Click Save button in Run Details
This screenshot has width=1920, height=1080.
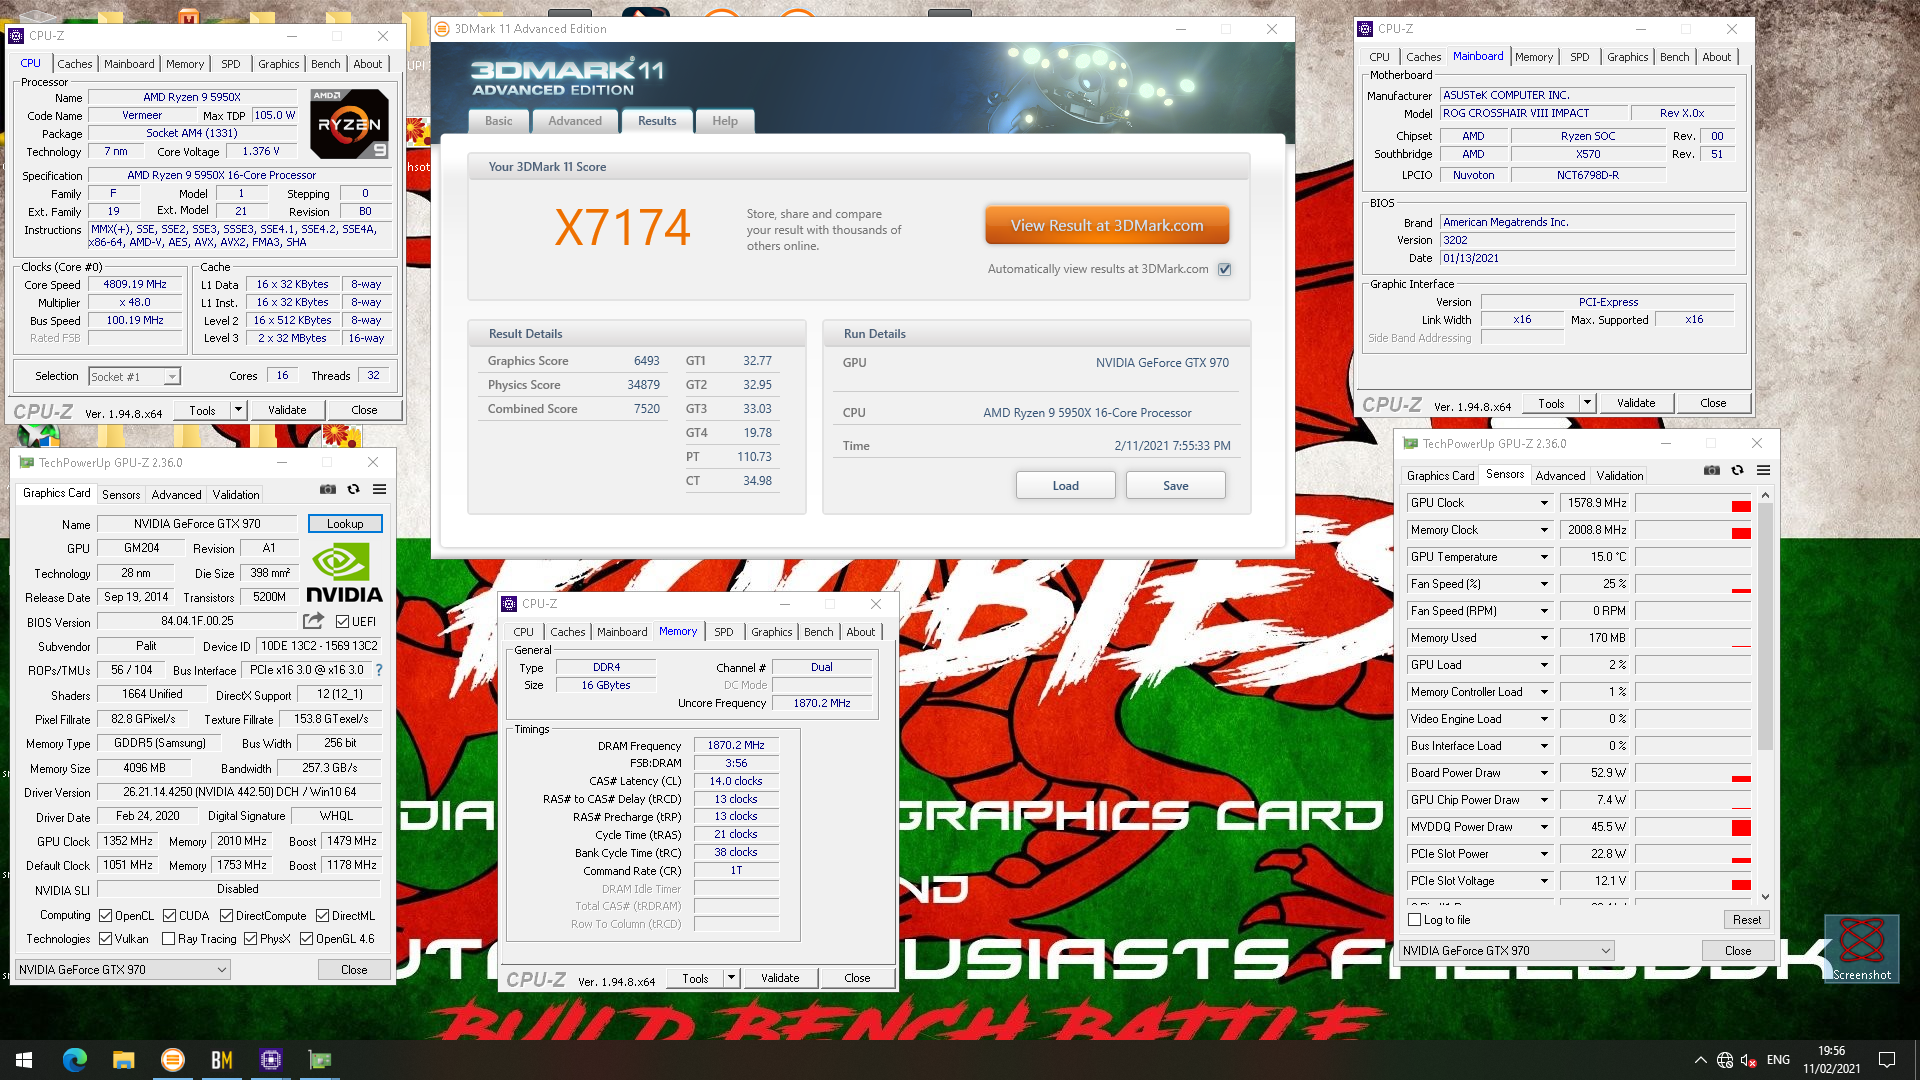pos(1175,486)
